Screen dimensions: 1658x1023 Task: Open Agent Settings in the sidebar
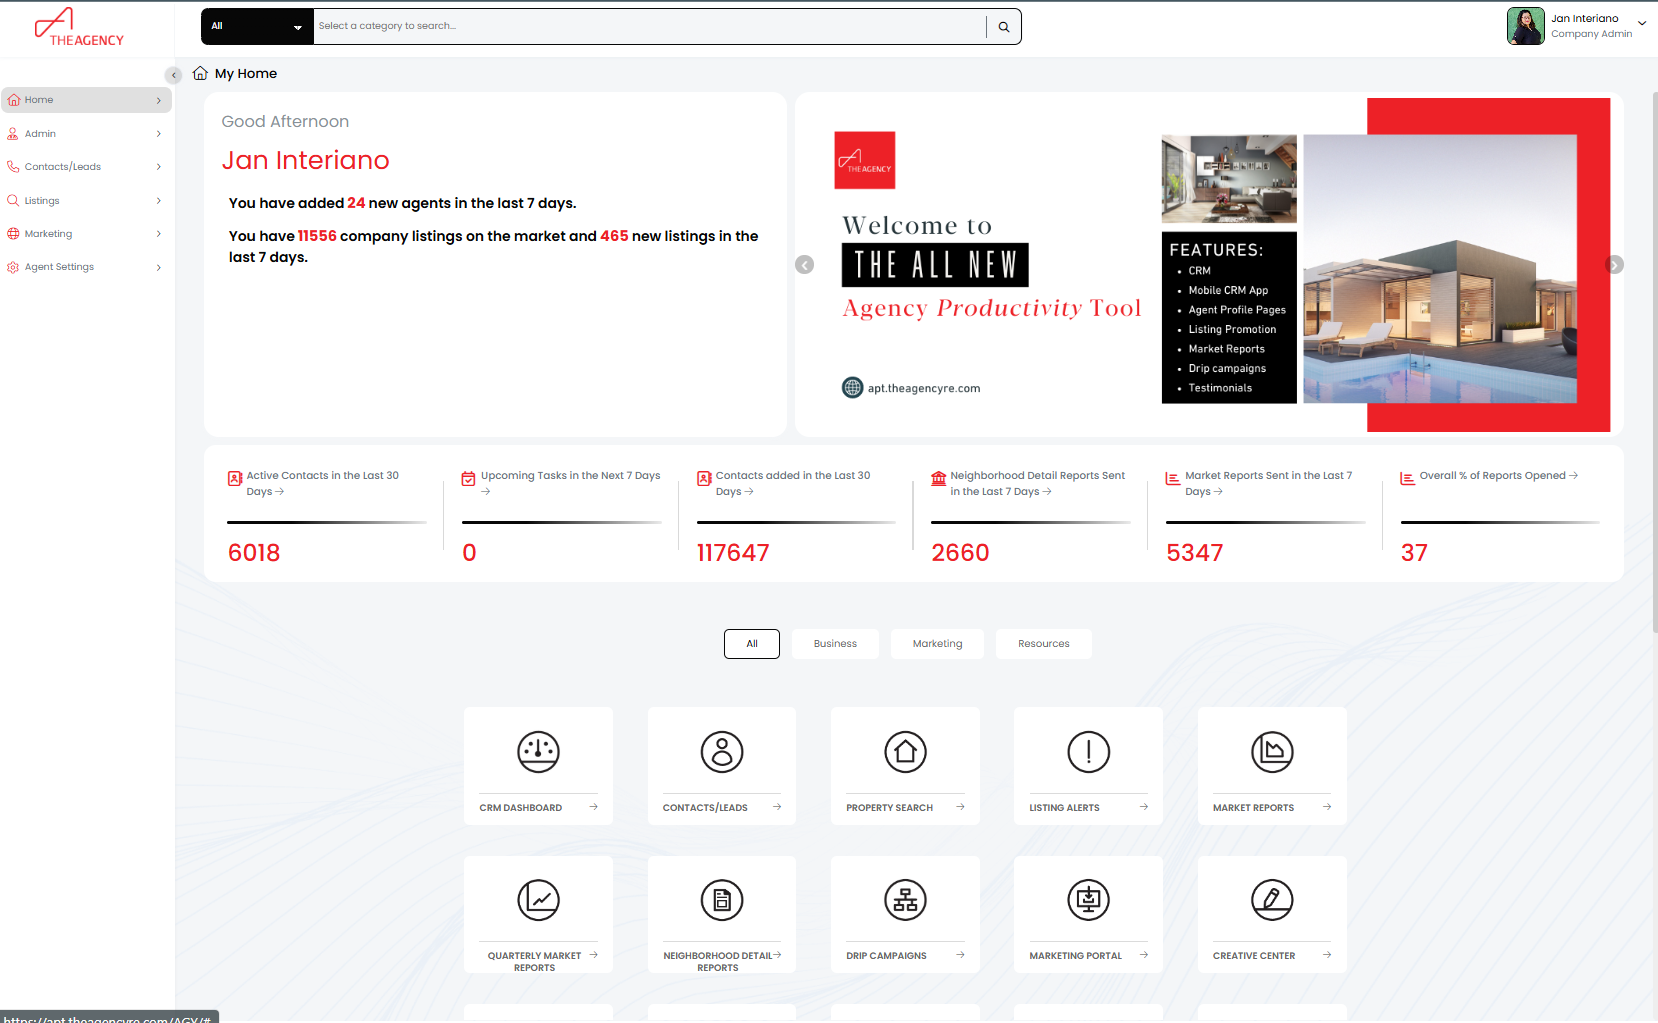point(86,267)
